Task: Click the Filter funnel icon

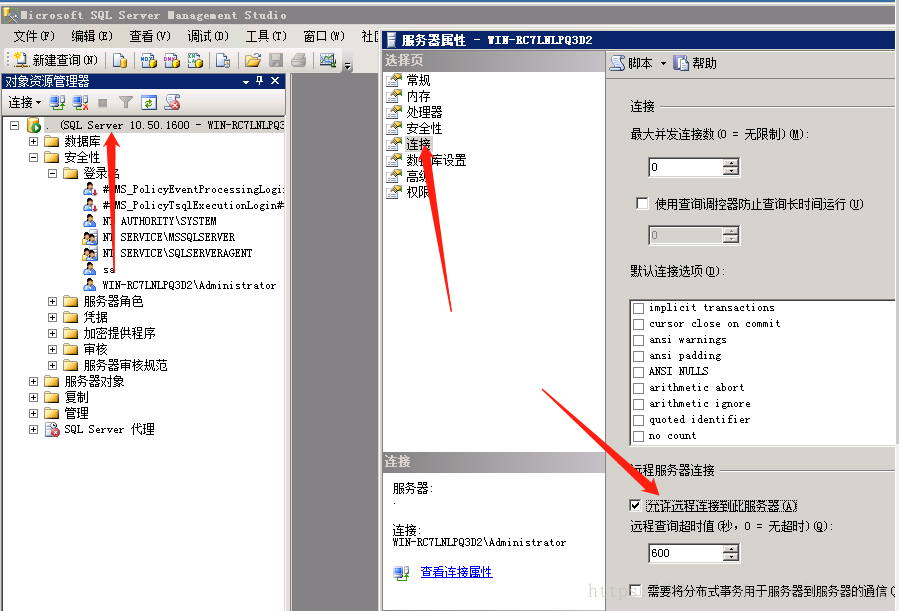Action: 126,103
